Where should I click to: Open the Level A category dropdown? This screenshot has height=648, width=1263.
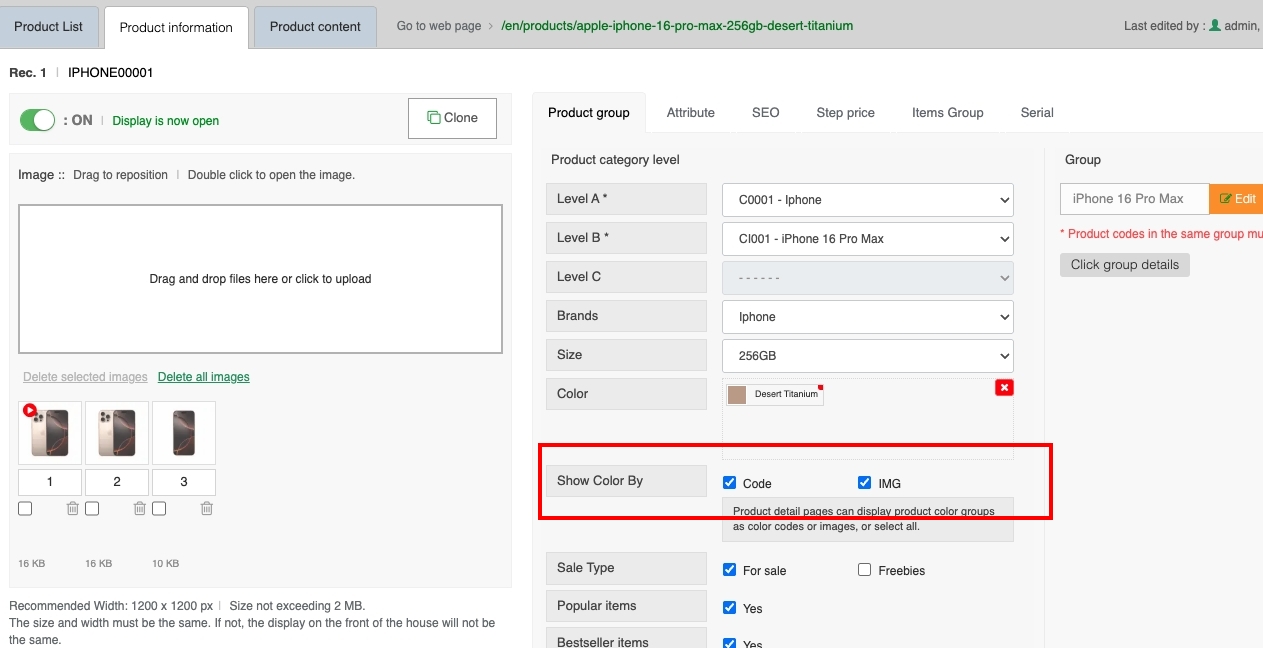pyautogui.click(x=867, y=200)
